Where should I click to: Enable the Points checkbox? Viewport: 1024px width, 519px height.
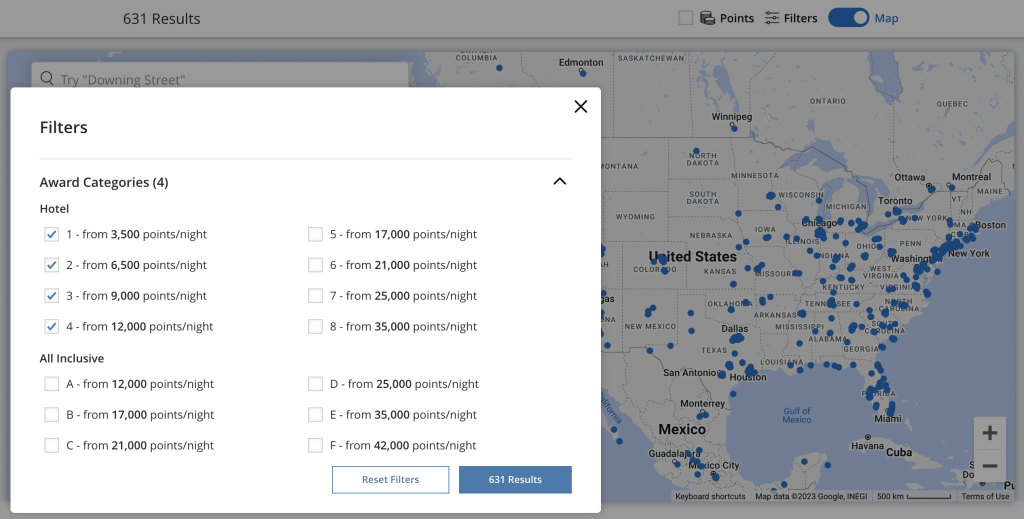685,18
